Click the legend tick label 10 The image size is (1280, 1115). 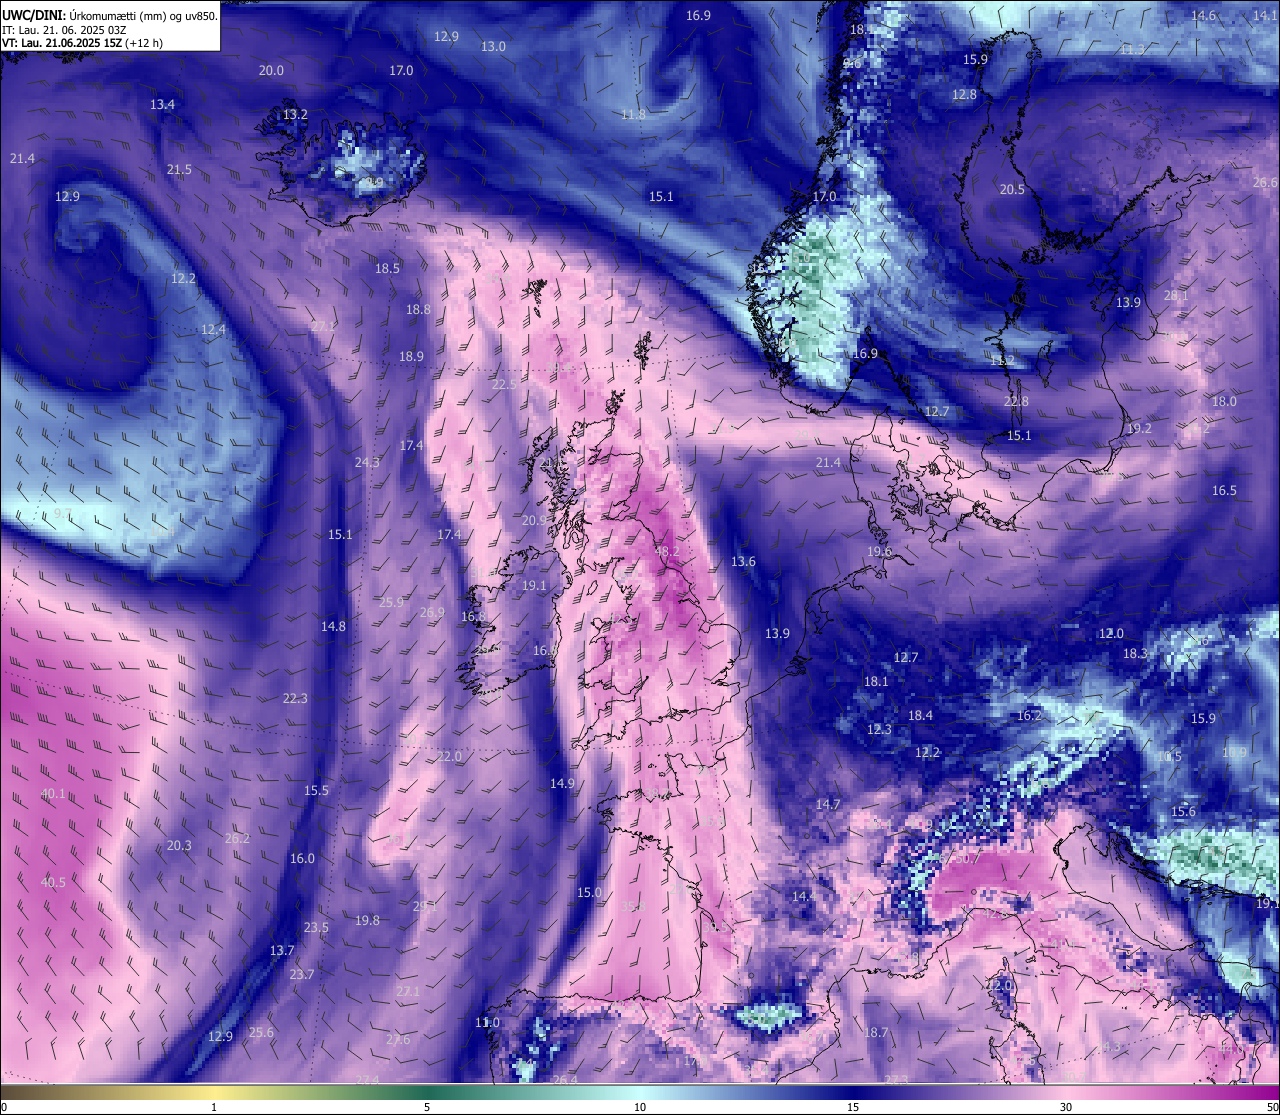point(640,1106)
